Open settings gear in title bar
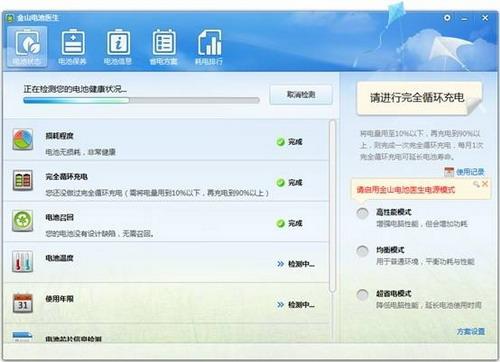500x362 pixels. pyautogui.click(x=447, y=18)
